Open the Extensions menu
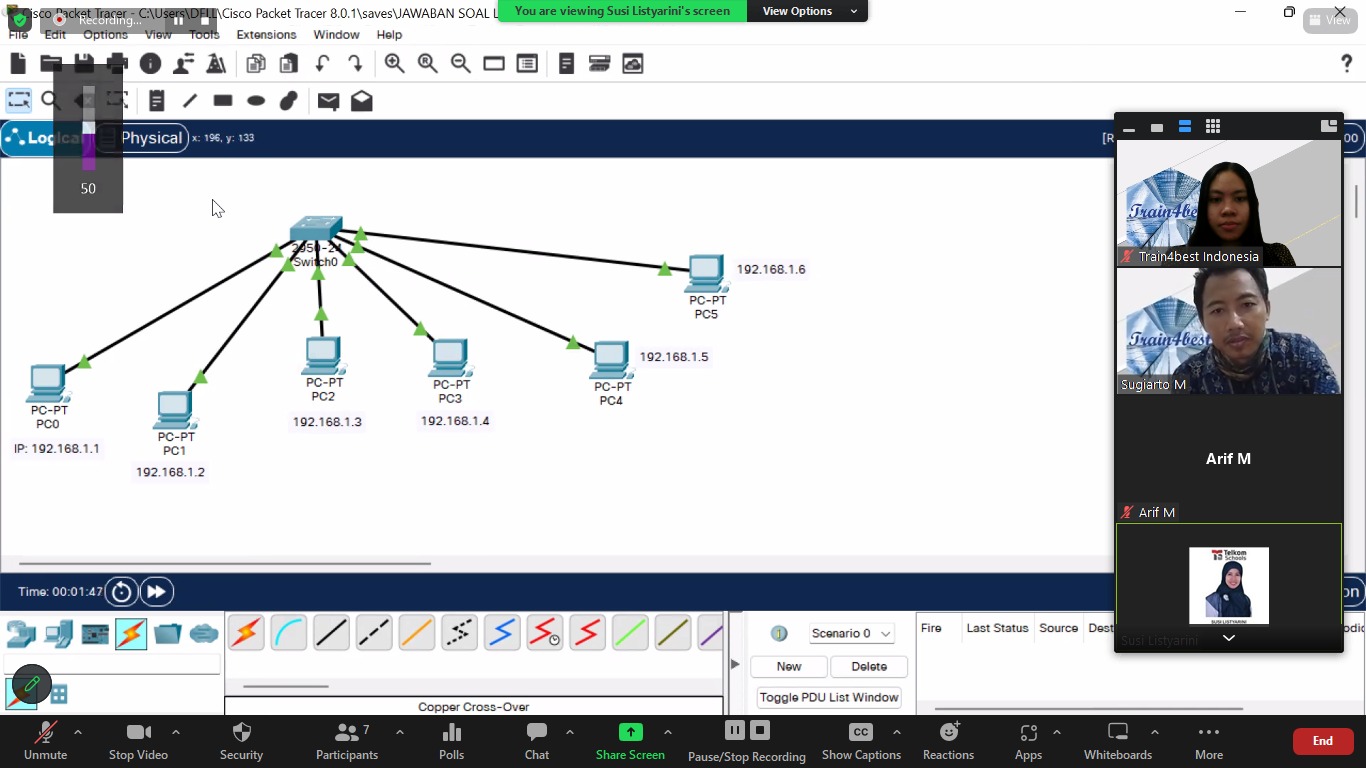Screen dimensions: 1366x768 click(266, 34)
